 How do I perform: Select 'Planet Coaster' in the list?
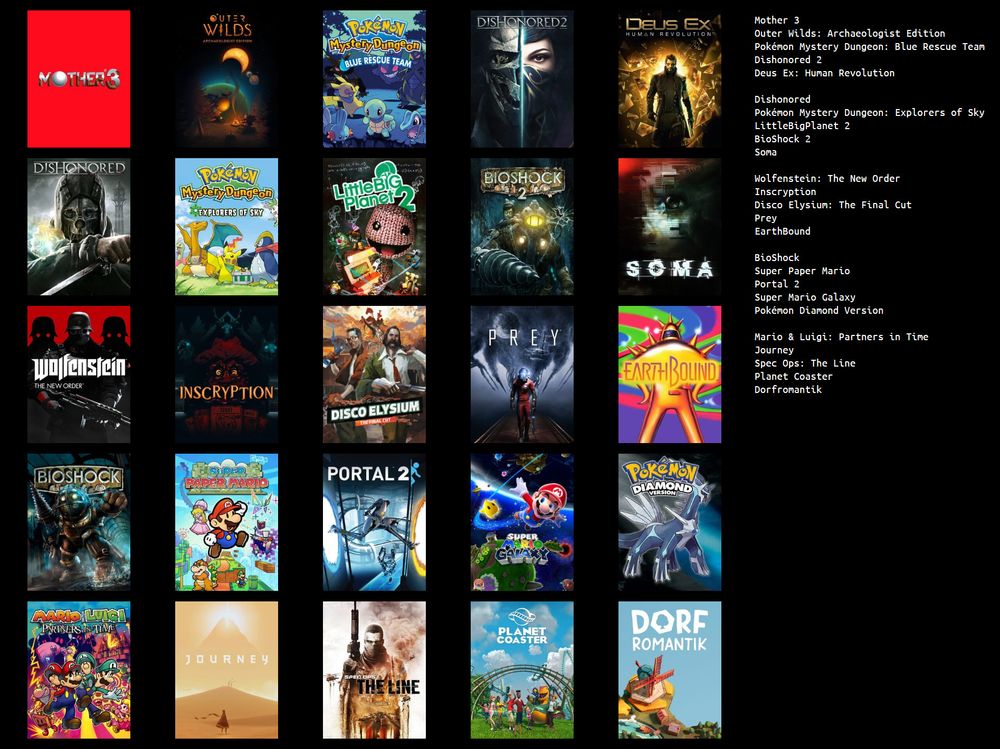click(793, 376)
